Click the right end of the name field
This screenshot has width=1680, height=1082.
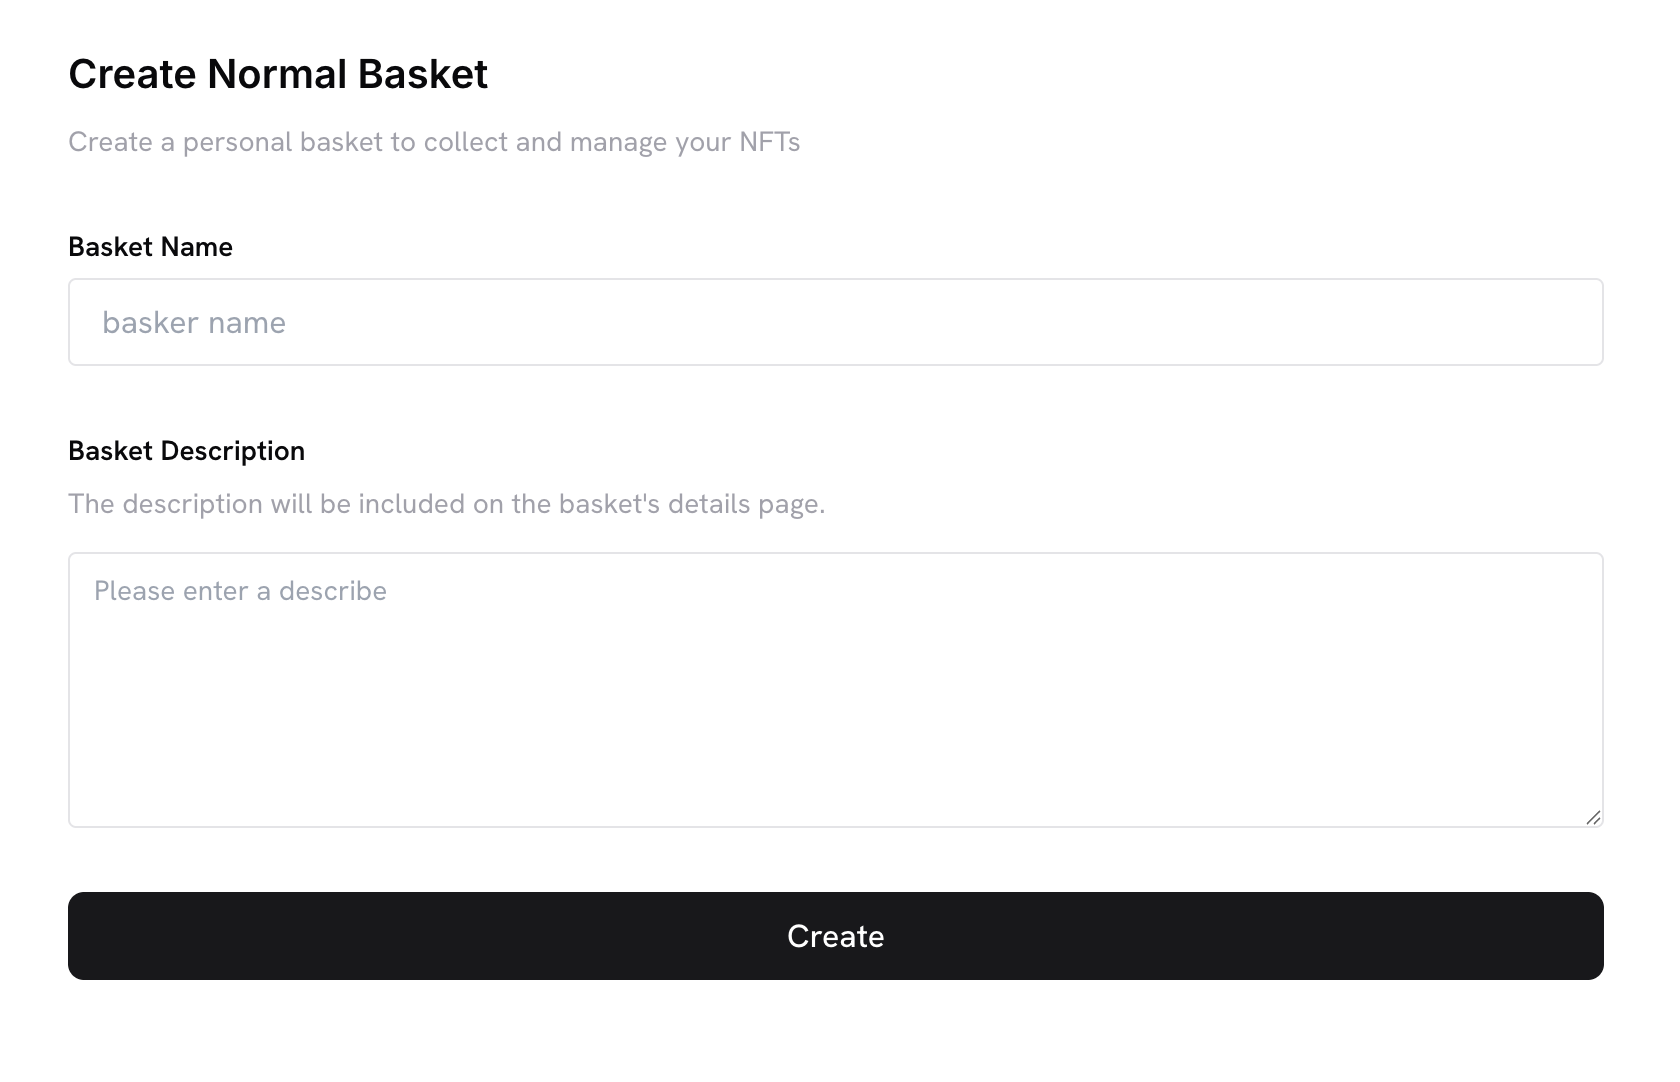point(1570,322)
